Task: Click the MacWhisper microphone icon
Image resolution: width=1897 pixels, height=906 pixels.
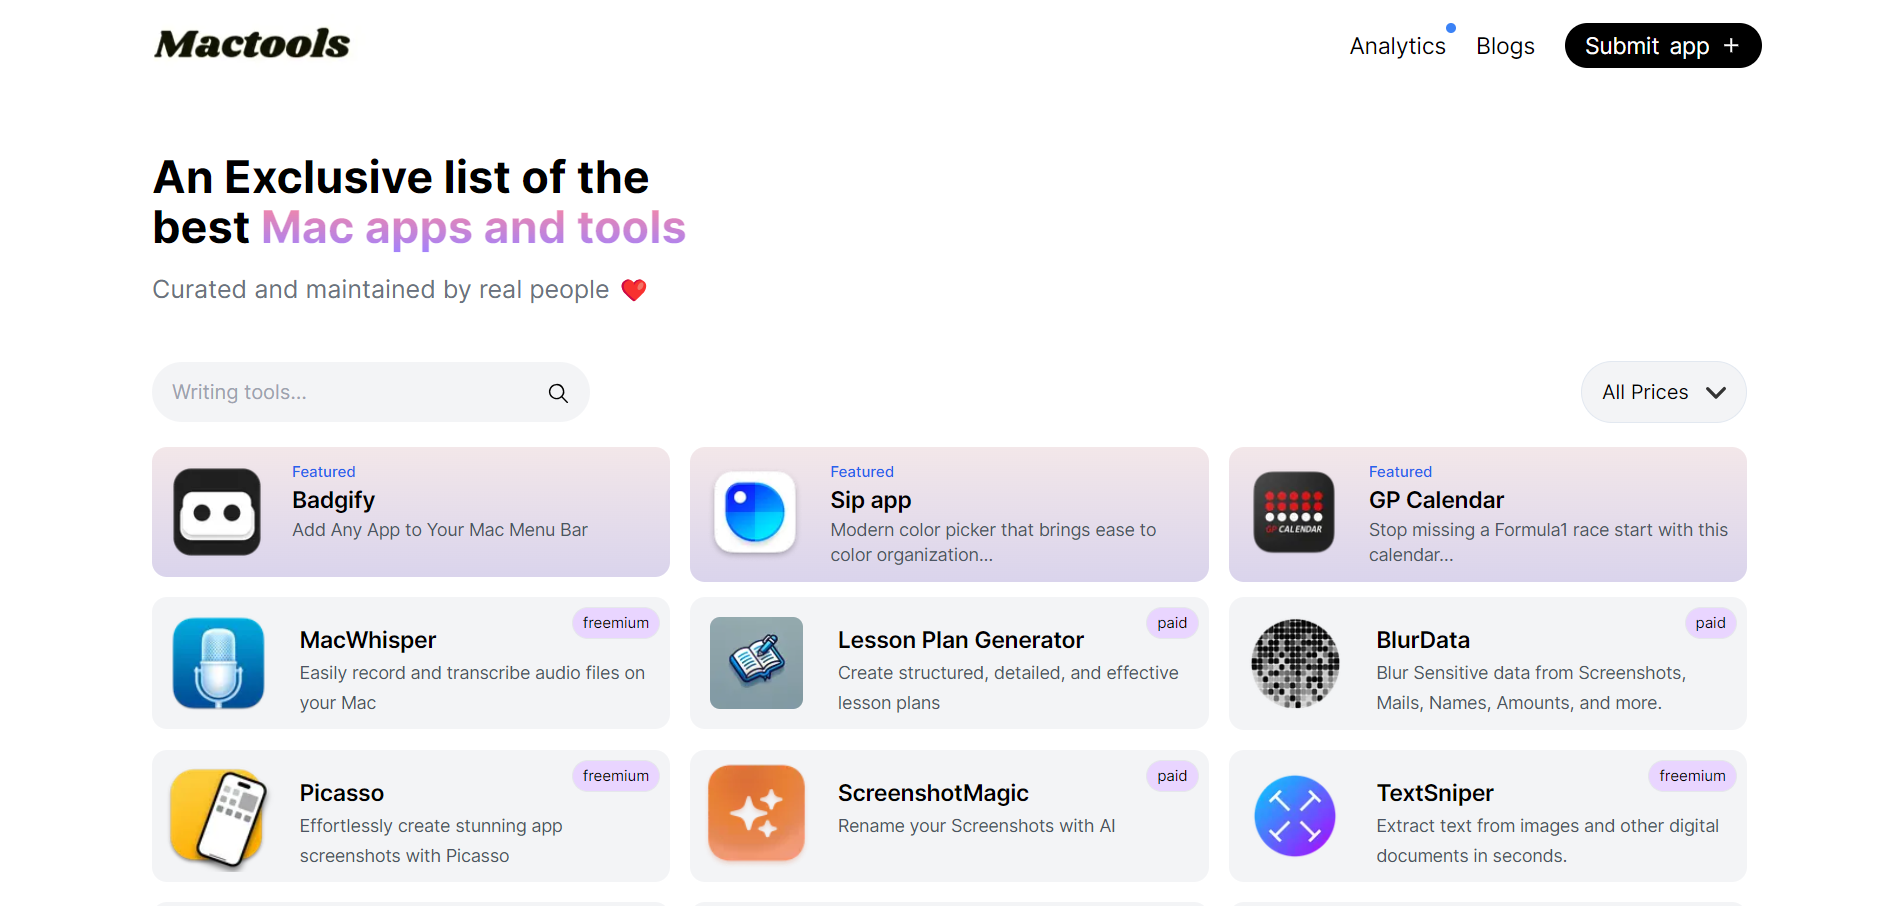Action: (218, 663)
